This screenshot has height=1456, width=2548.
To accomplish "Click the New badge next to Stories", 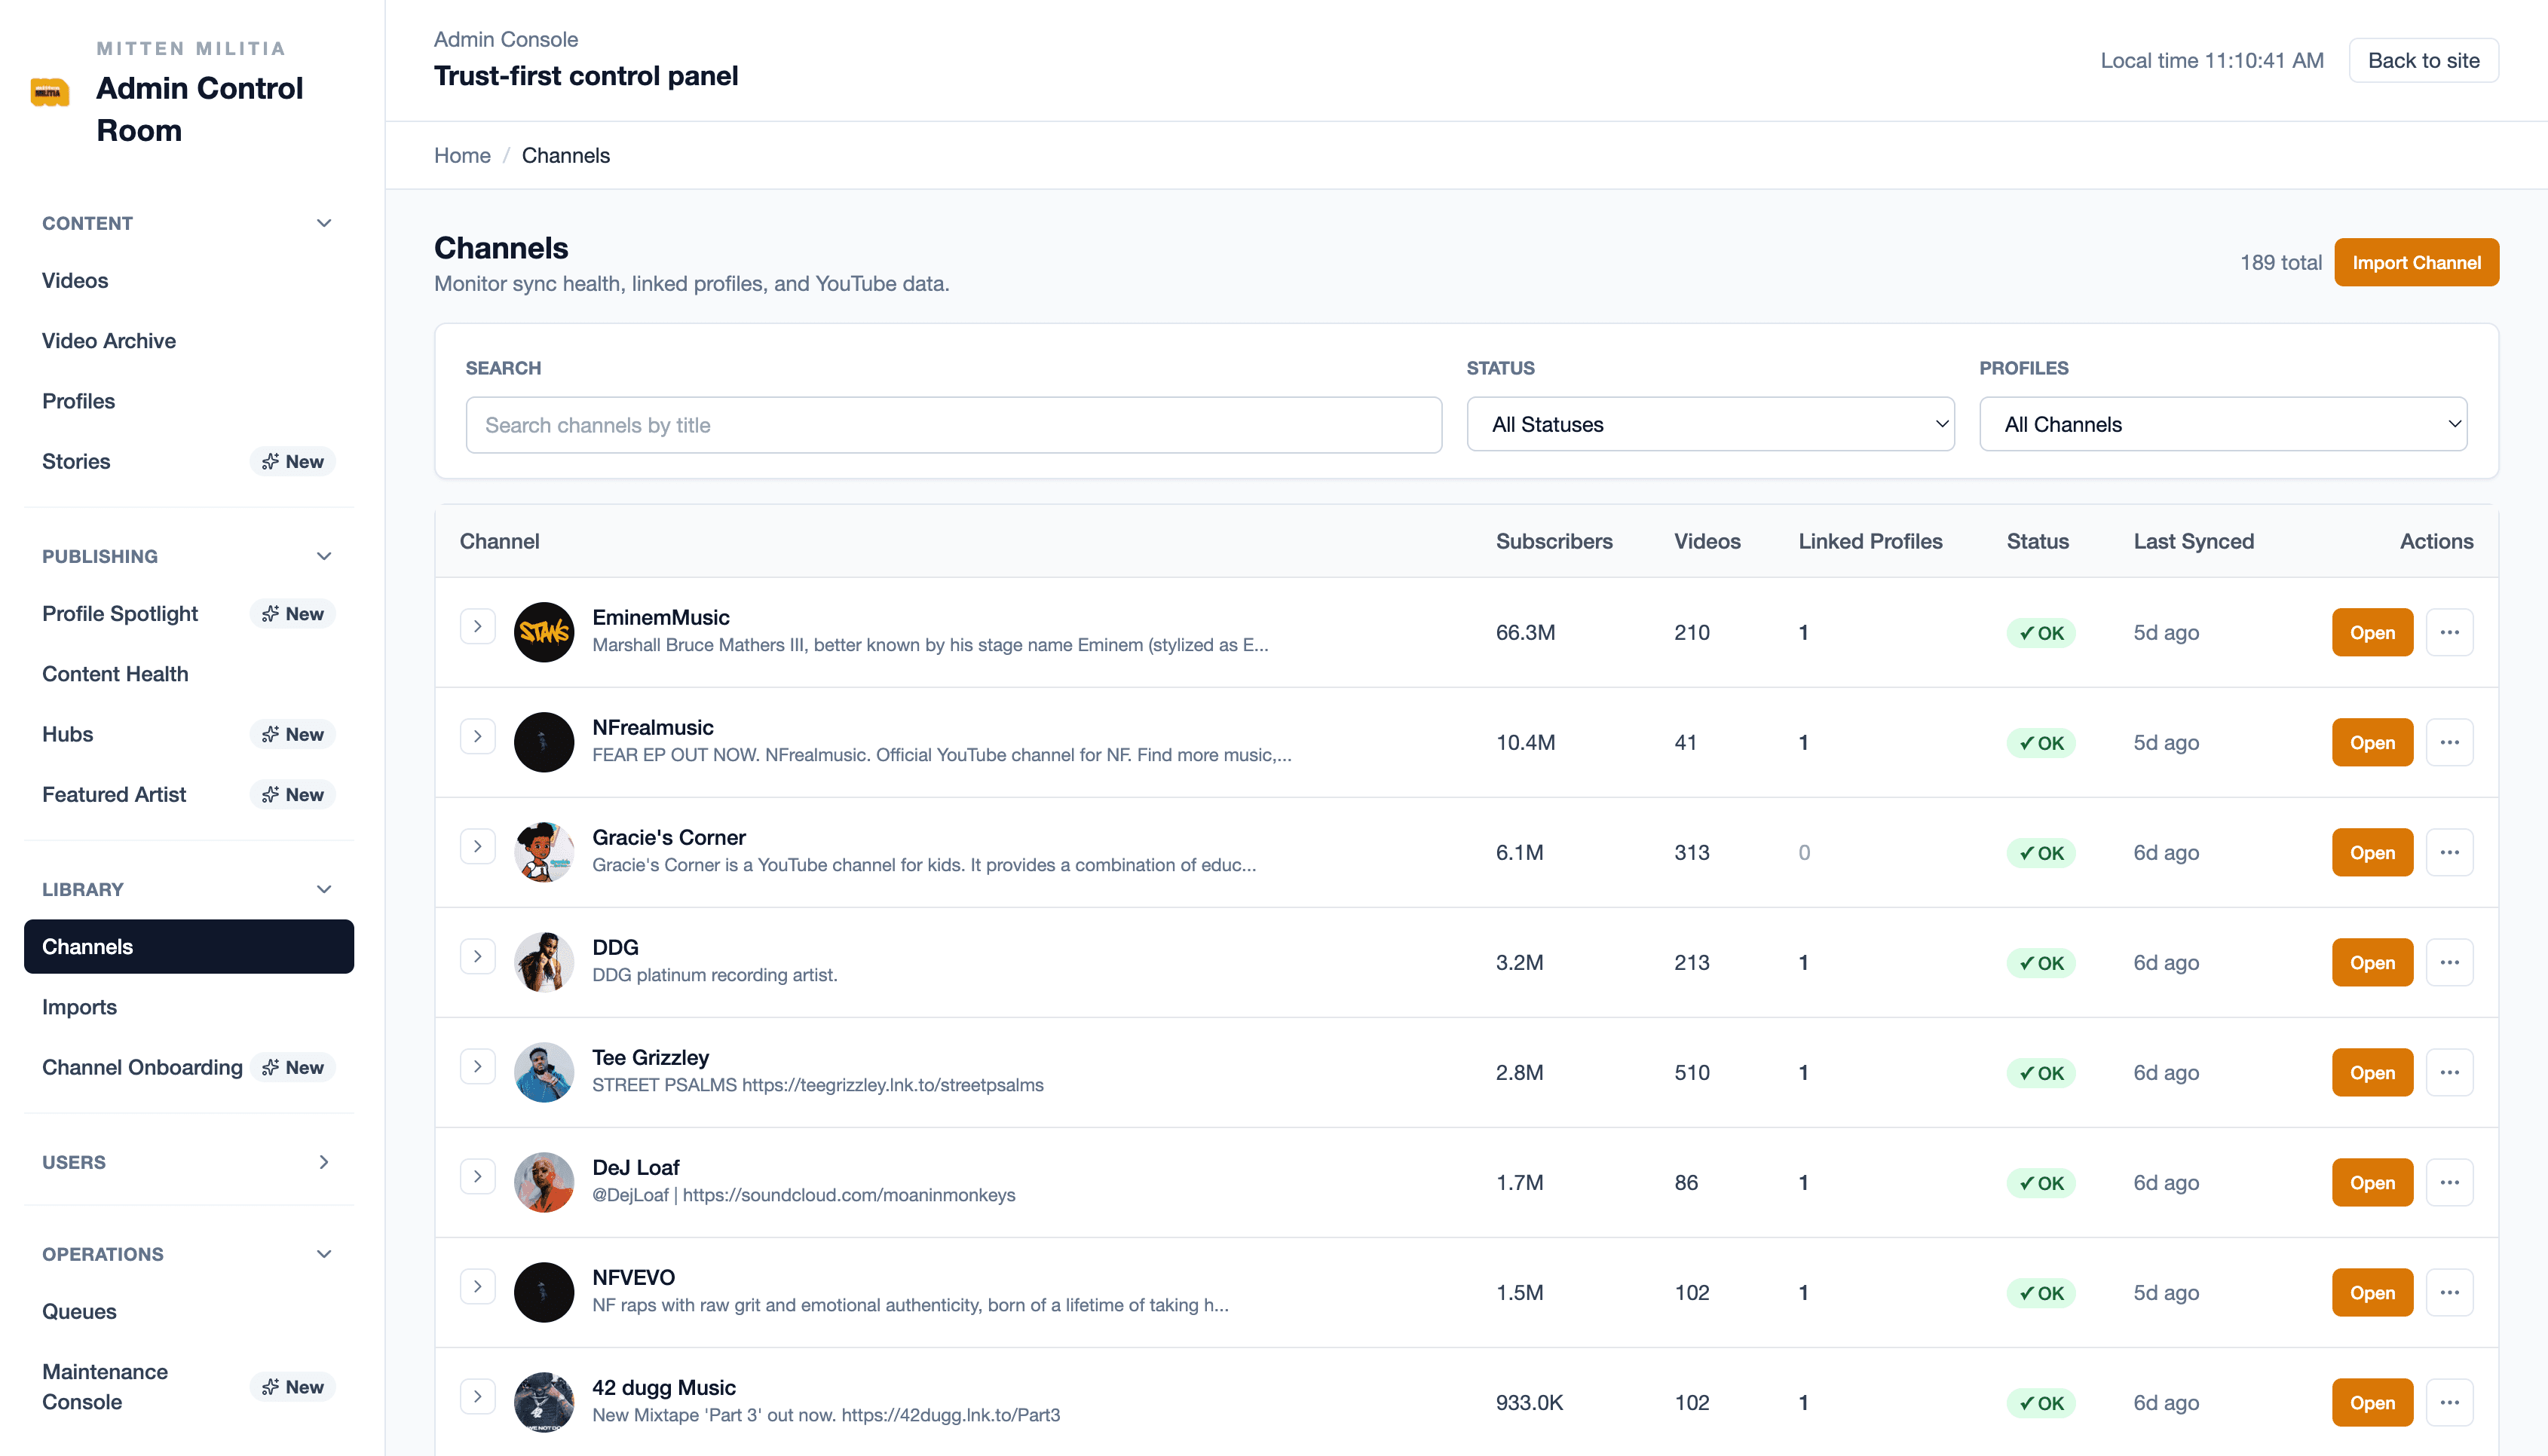I will 292,461.
